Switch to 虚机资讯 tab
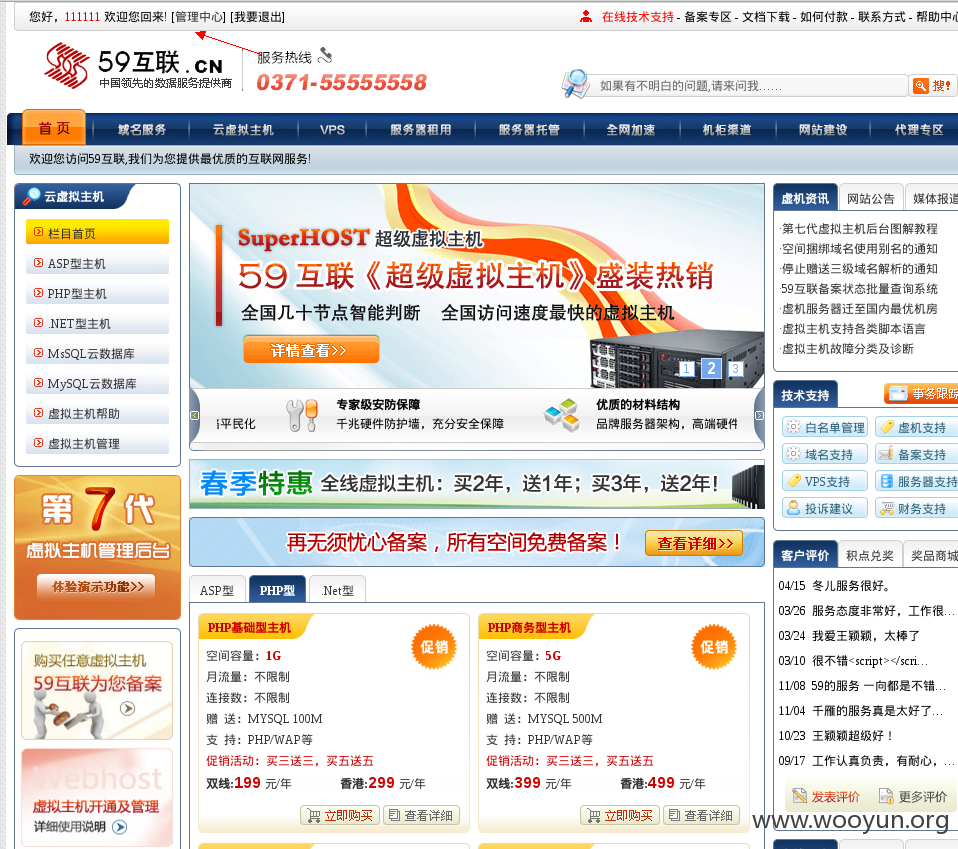958x849 pixels. click(x=805, y=198)
